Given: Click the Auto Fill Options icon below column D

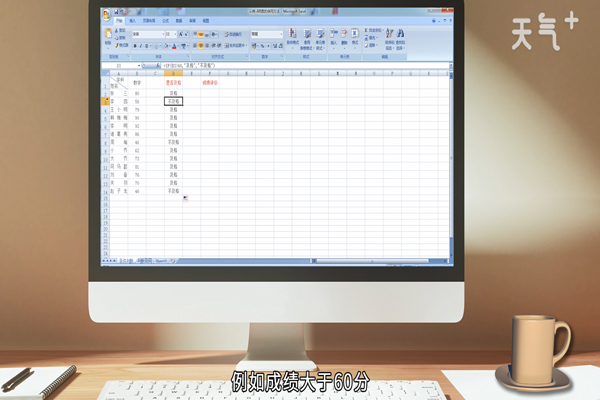Looking at the screenshot, I should pos(185,198).
